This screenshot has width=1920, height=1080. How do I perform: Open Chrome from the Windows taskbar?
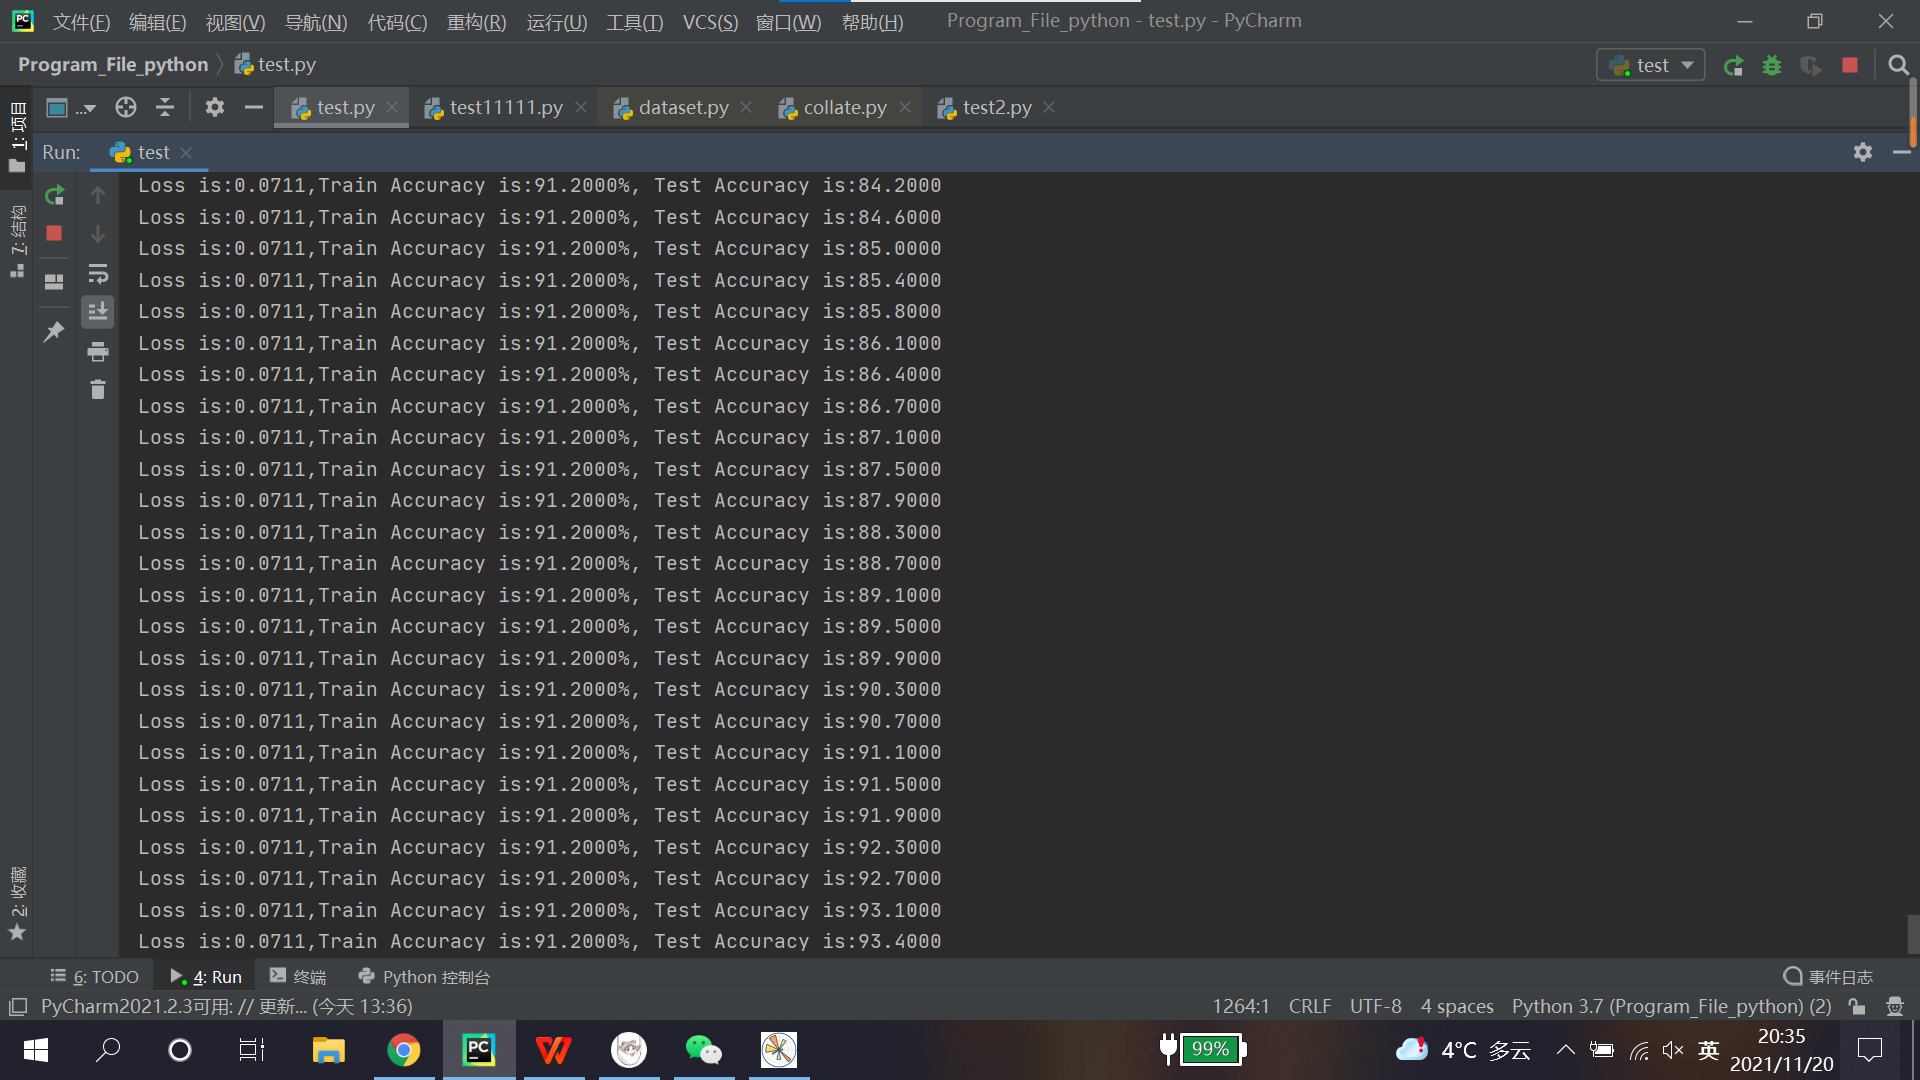coord(404,1050)
